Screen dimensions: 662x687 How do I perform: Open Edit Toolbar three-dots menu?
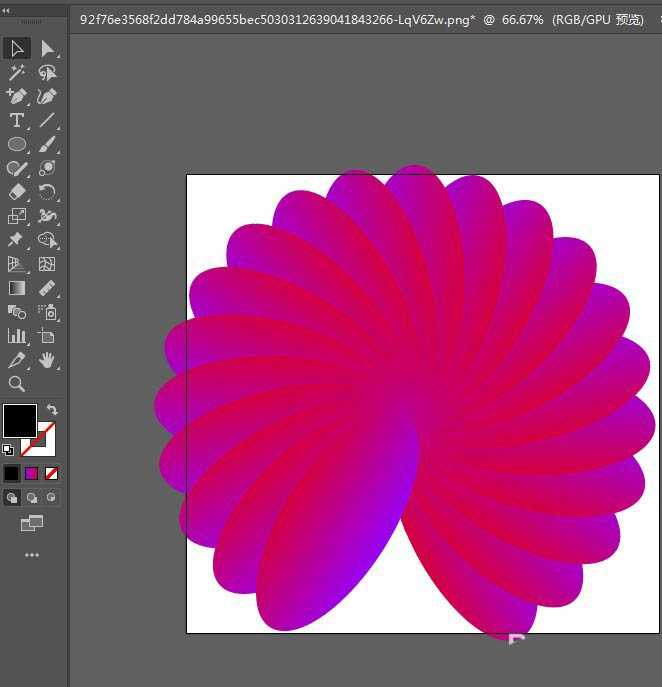point(32,555)
